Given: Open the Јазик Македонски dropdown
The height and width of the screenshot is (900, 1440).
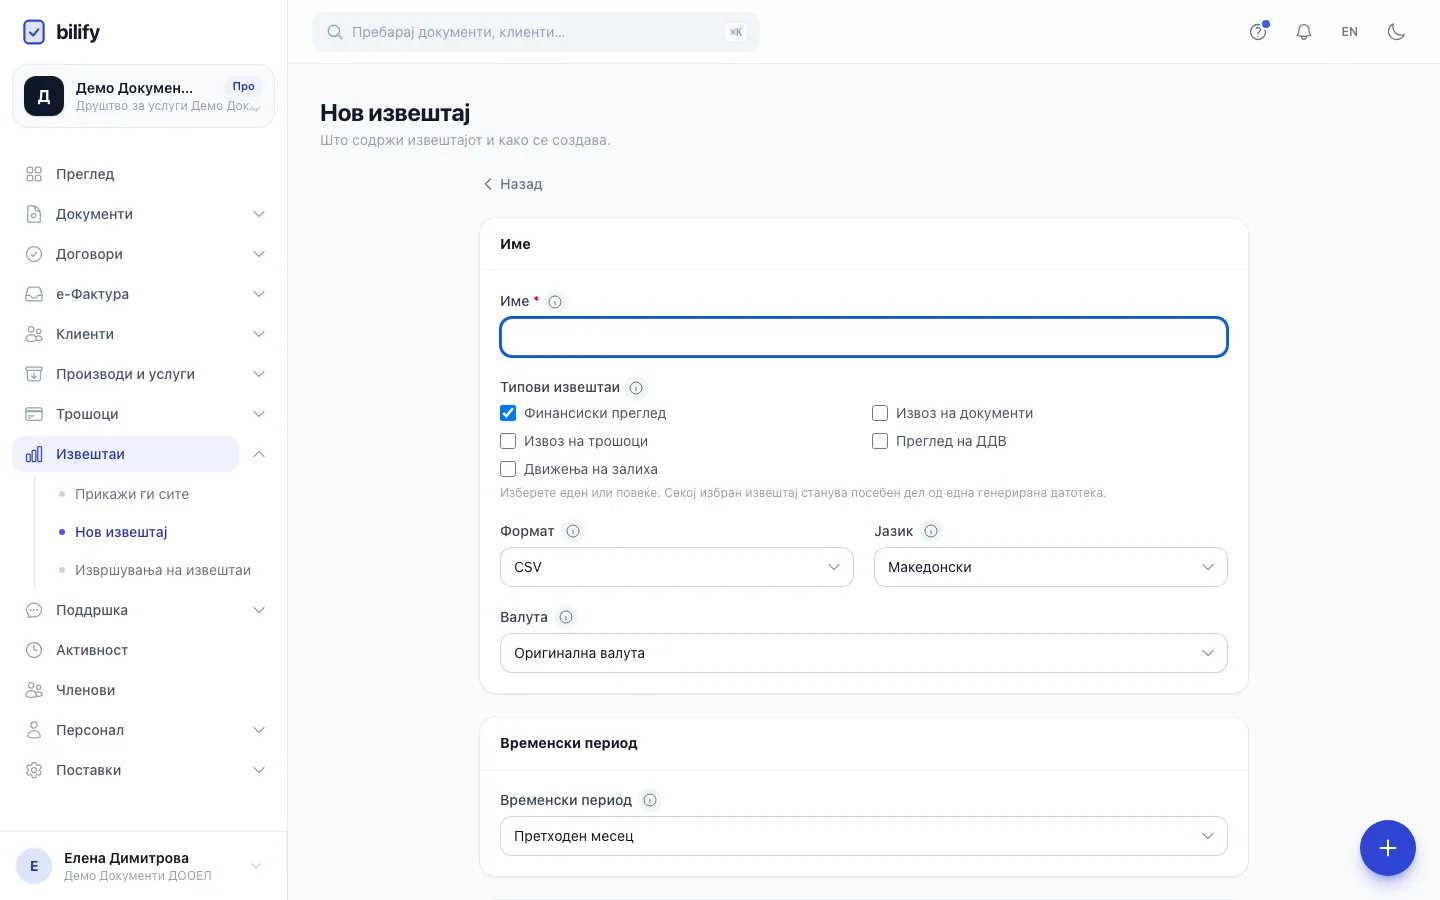Looking at the screenshot, I should tap(1051, 567).
